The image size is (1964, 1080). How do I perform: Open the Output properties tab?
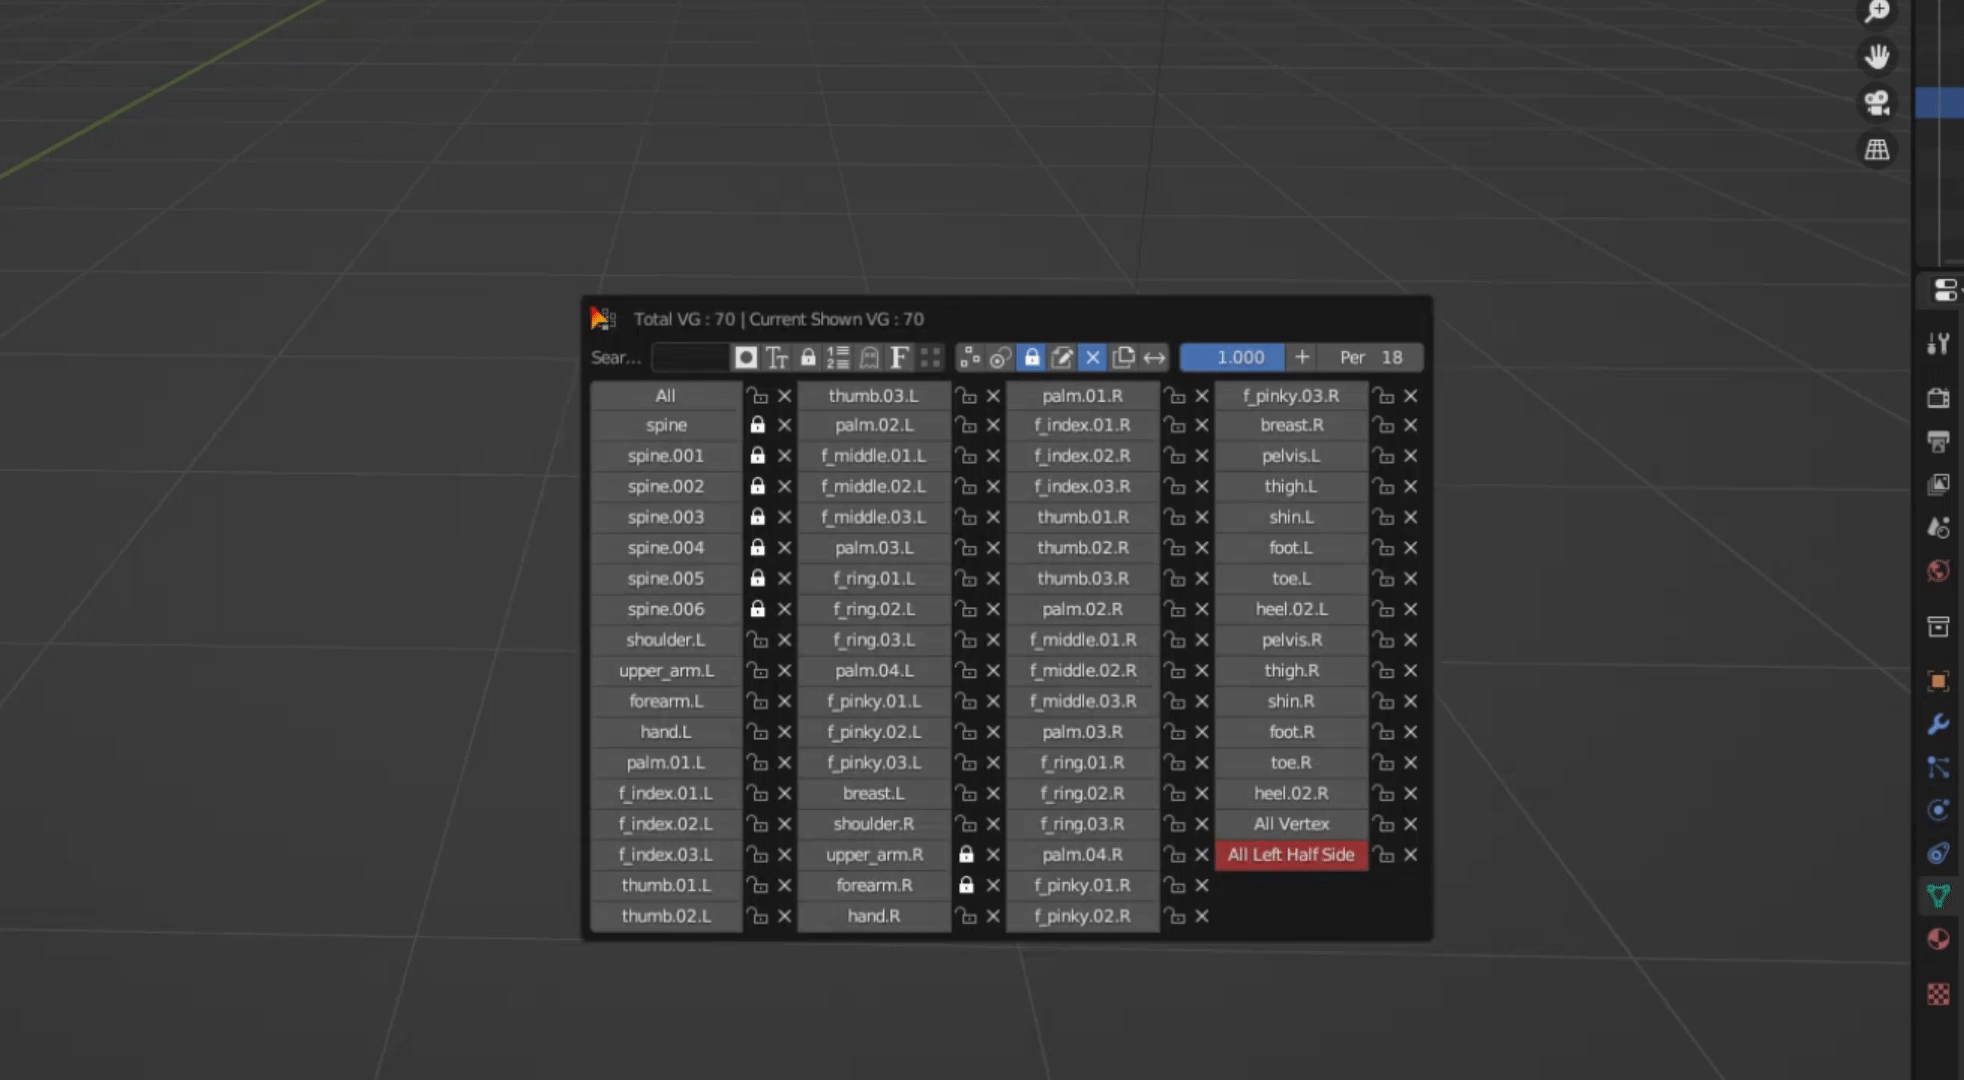pos(1938,441)
